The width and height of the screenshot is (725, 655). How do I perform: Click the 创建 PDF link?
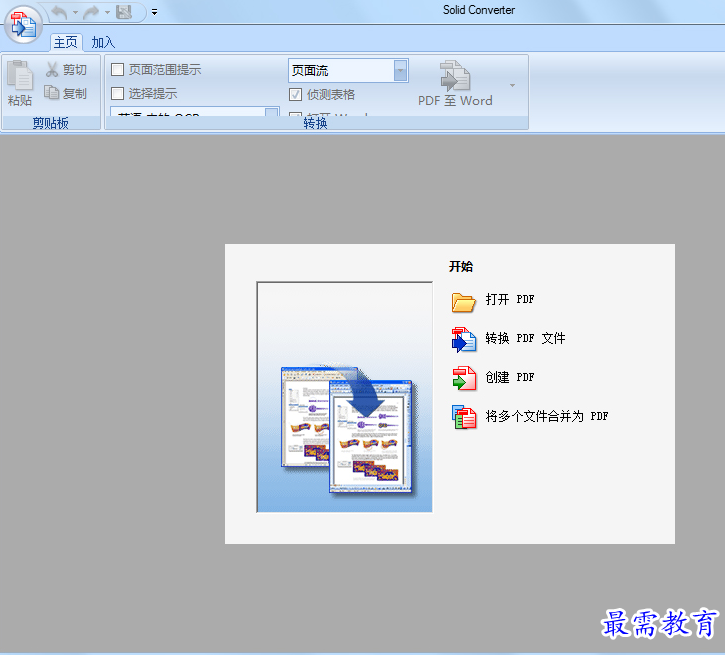[x=510, y=377]
